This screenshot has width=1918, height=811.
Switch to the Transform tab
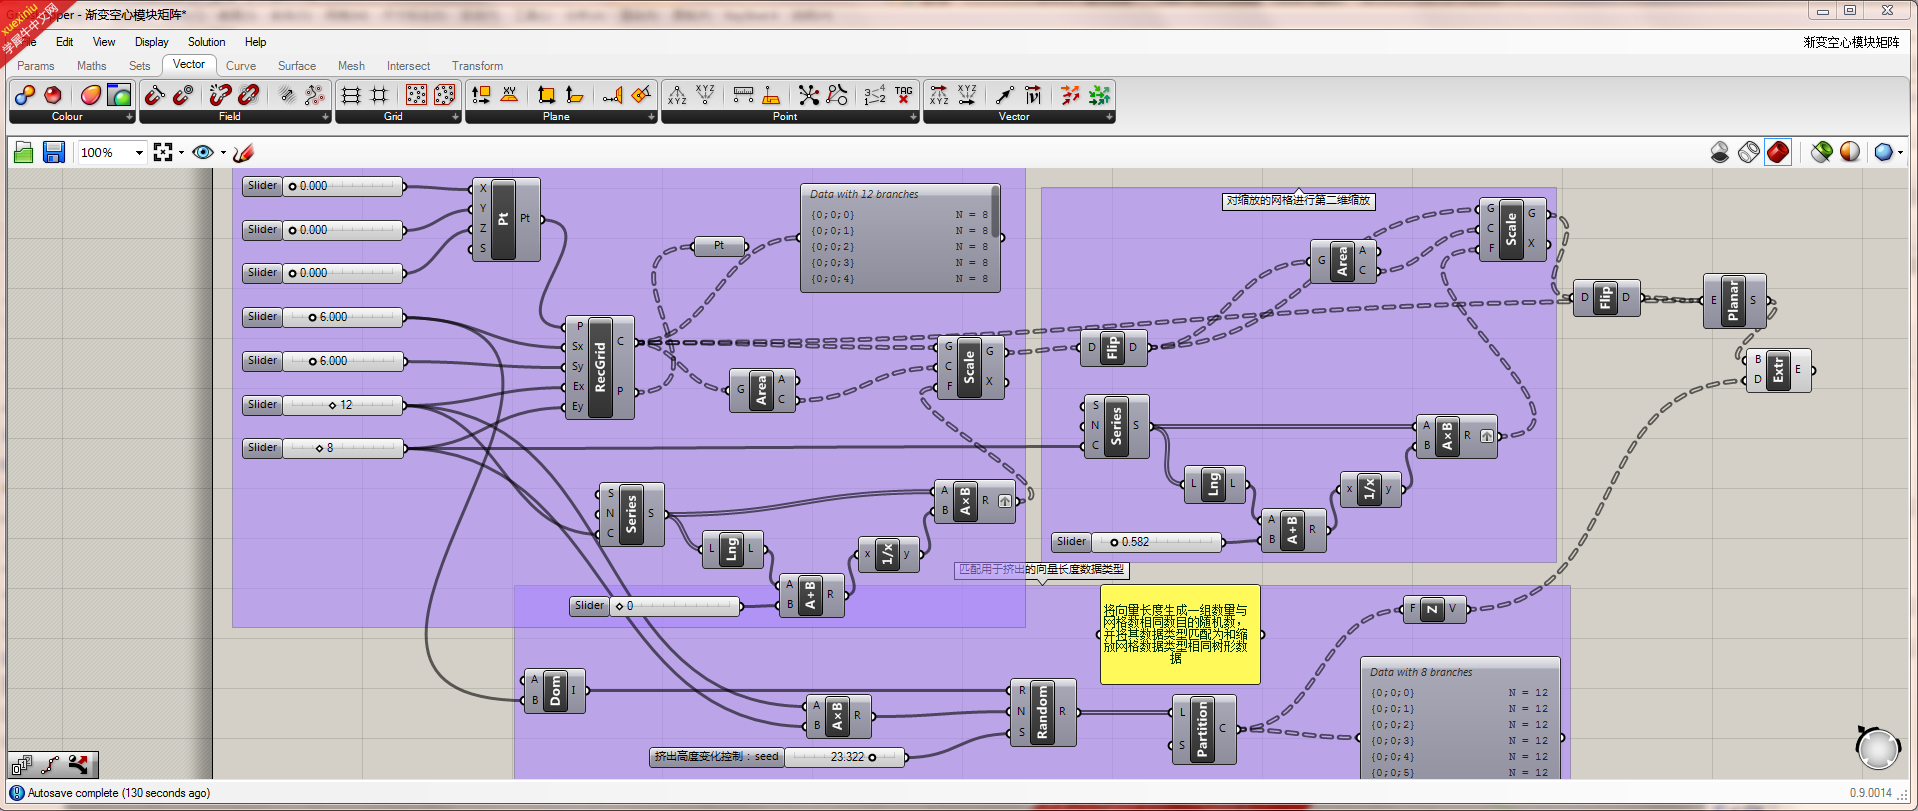477,66
